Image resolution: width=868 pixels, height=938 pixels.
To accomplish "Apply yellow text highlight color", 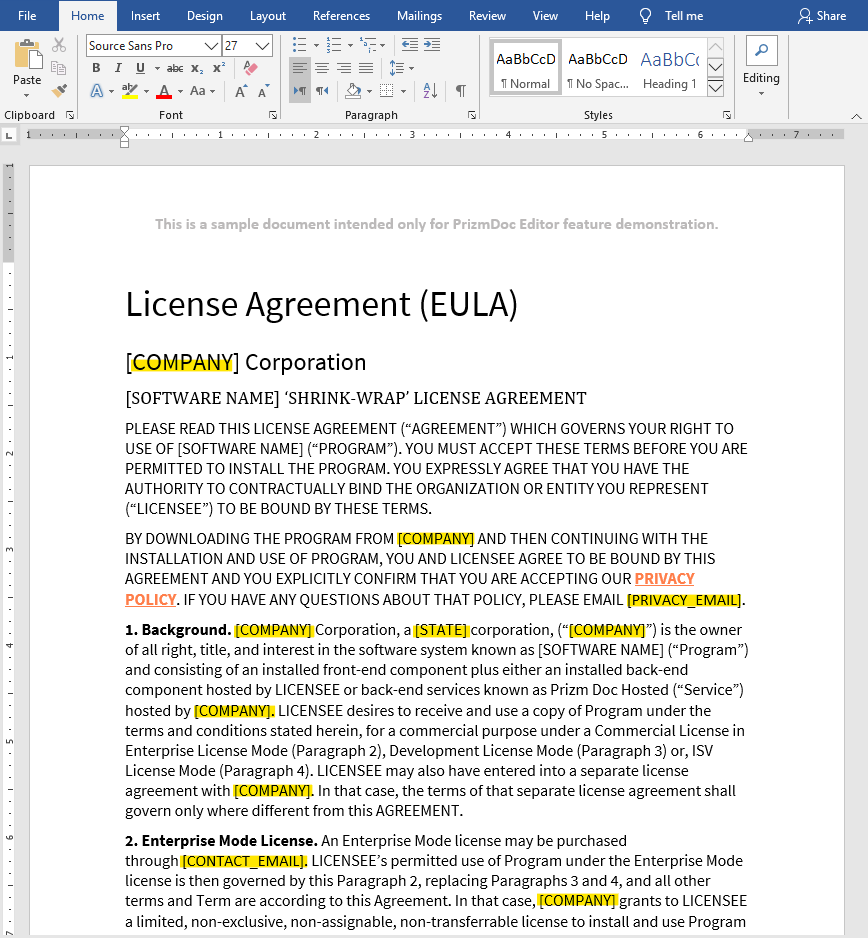I will click(130, 92).
